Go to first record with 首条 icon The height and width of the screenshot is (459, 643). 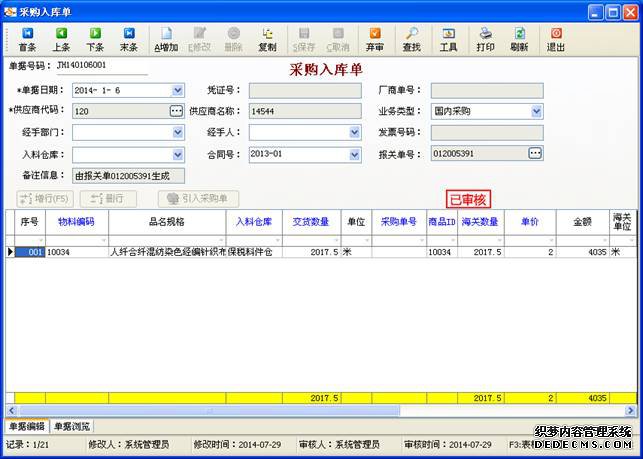(x=27, y=39)
